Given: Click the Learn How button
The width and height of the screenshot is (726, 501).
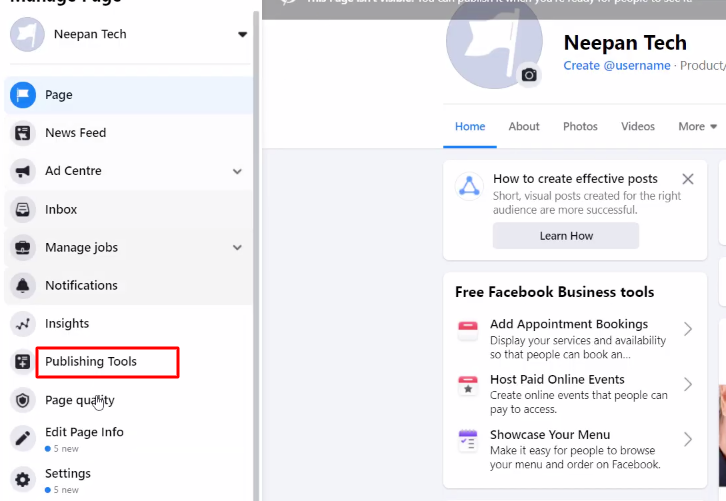Looking at the screenshot, I should (x=566, y=236).
